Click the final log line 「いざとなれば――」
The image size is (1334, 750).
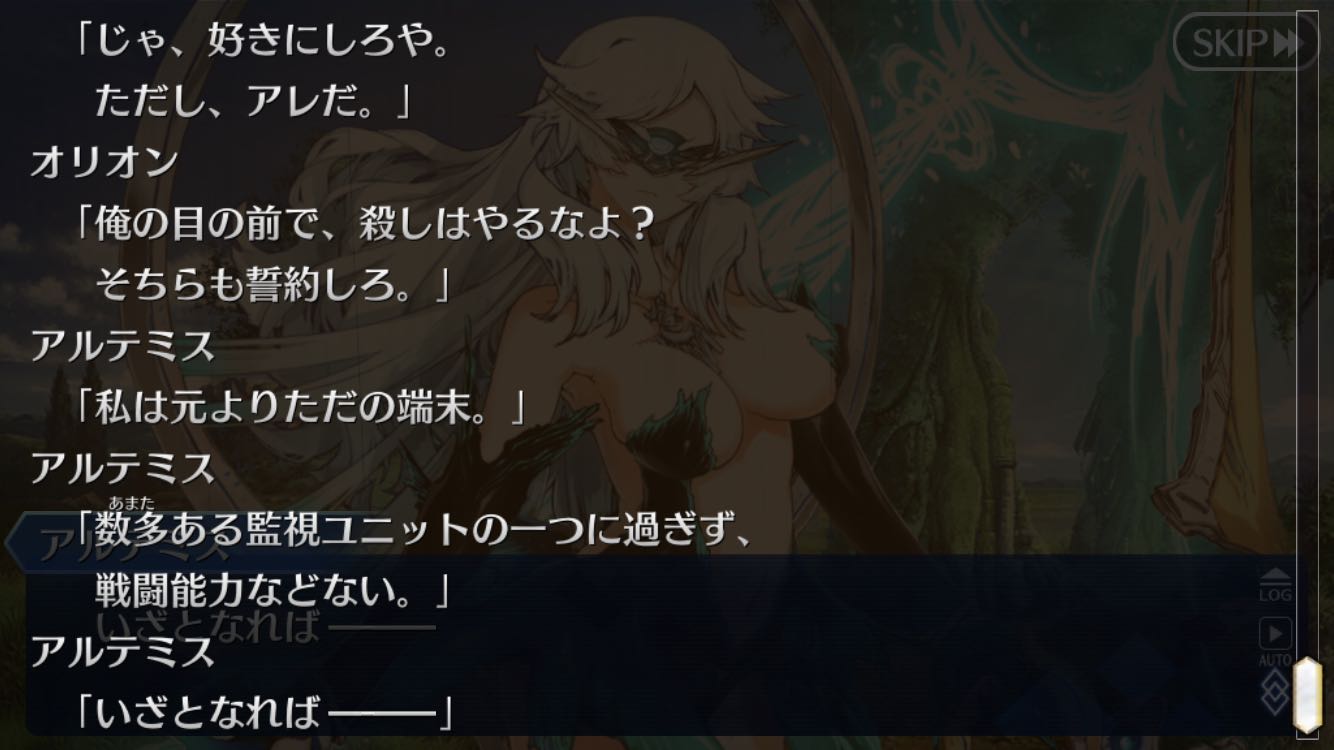(266, 712)
